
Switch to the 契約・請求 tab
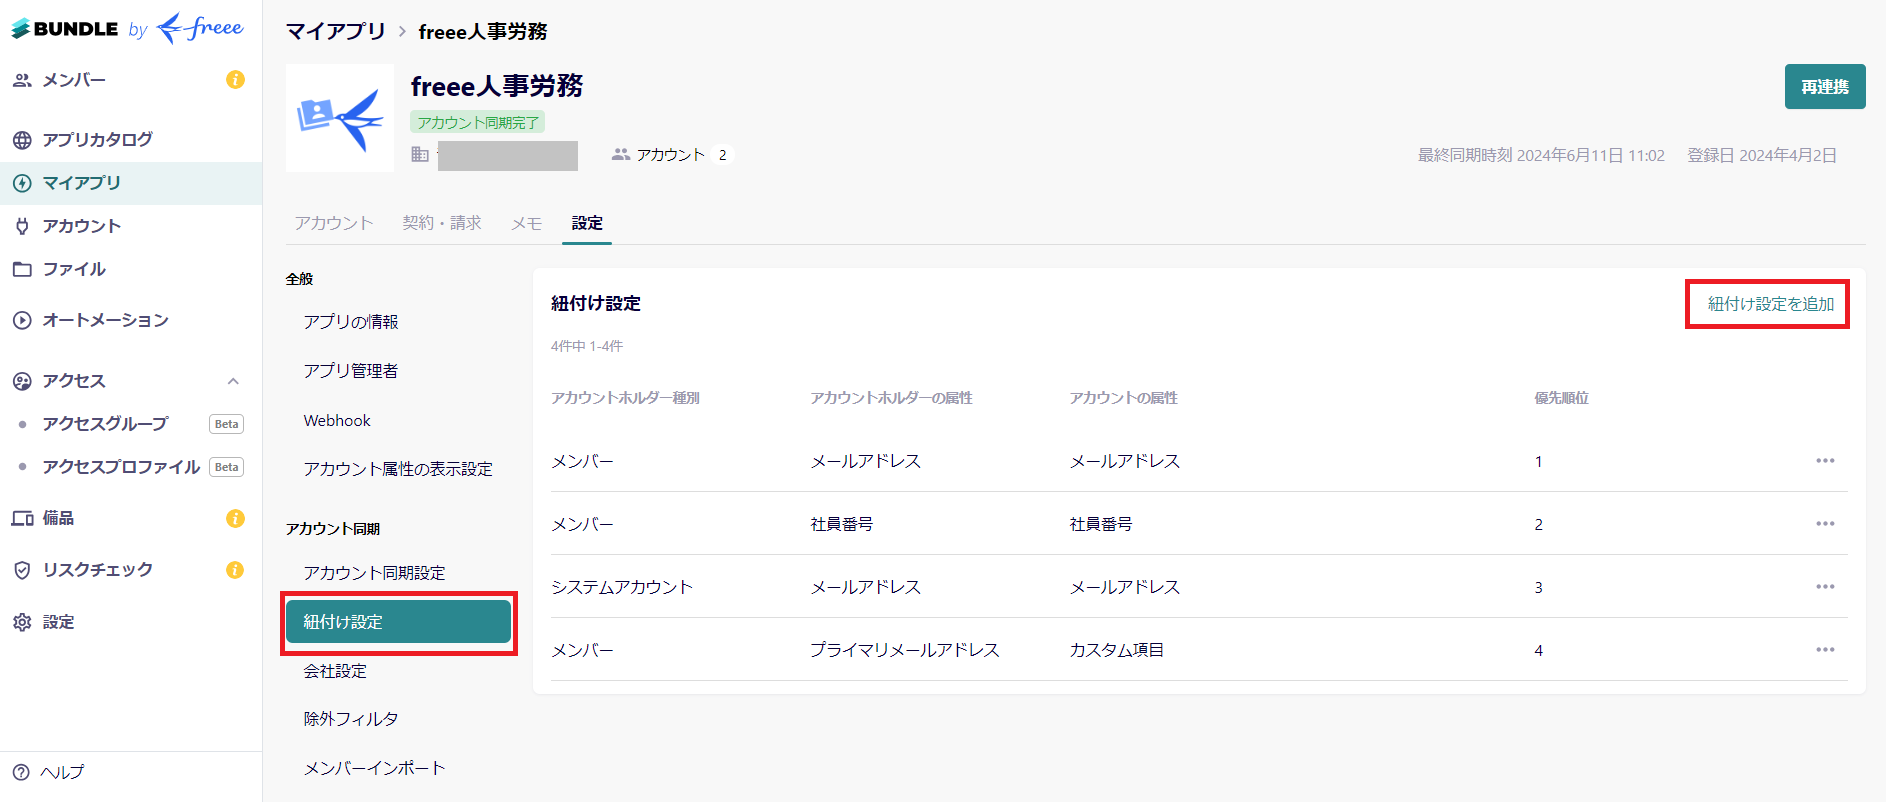pyautogui.click(x=442, y=223)
